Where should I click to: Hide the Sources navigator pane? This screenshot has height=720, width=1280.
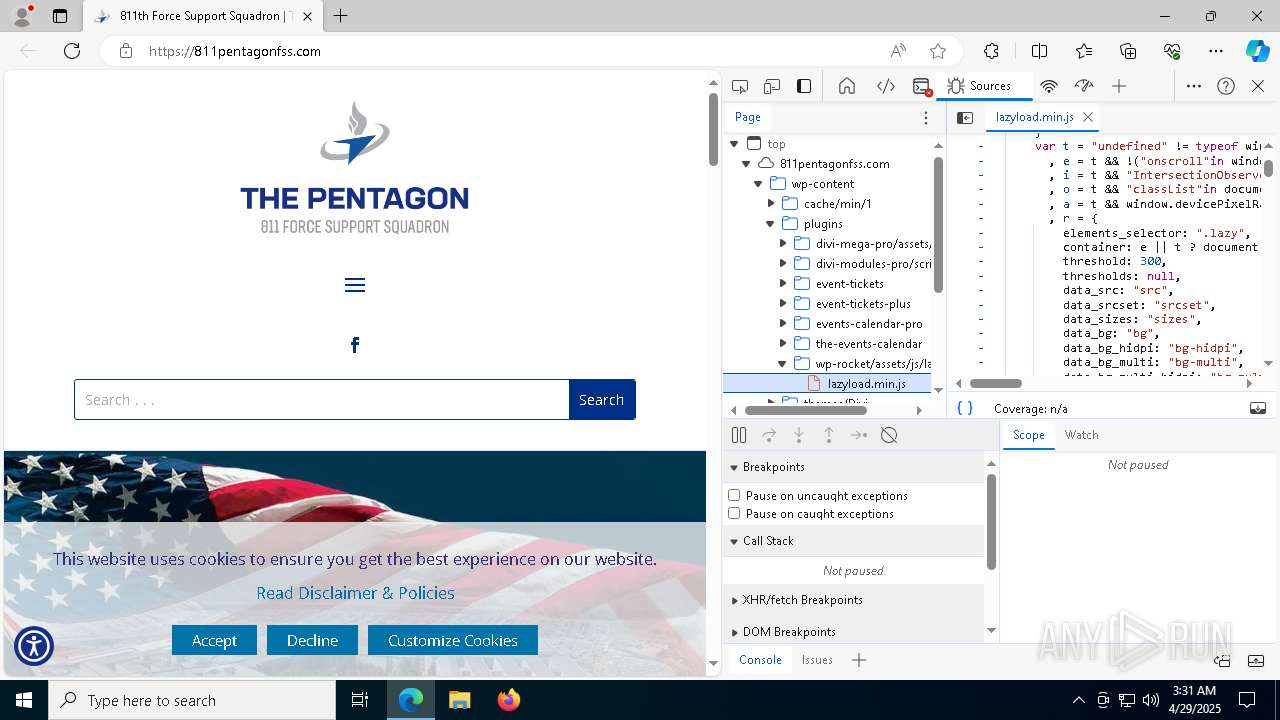(965, 117)
